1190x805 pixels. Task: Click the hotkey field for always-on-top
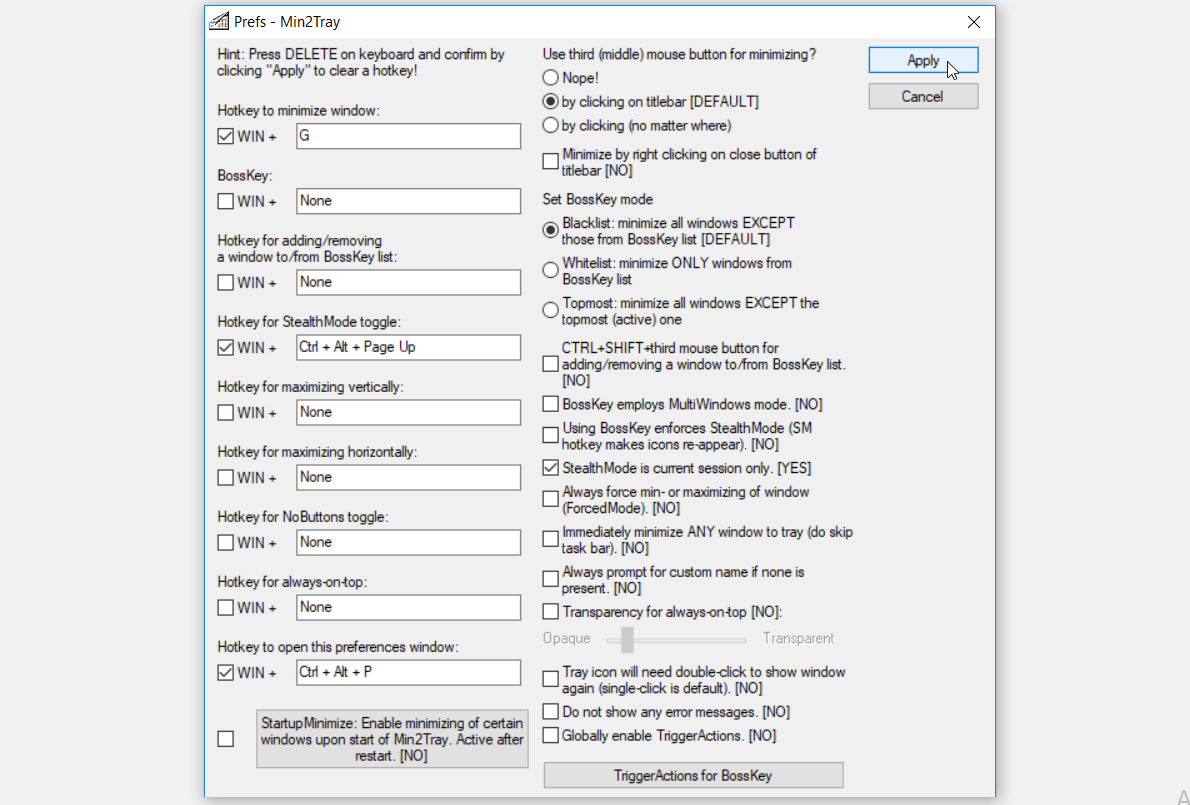click(408, 607)
